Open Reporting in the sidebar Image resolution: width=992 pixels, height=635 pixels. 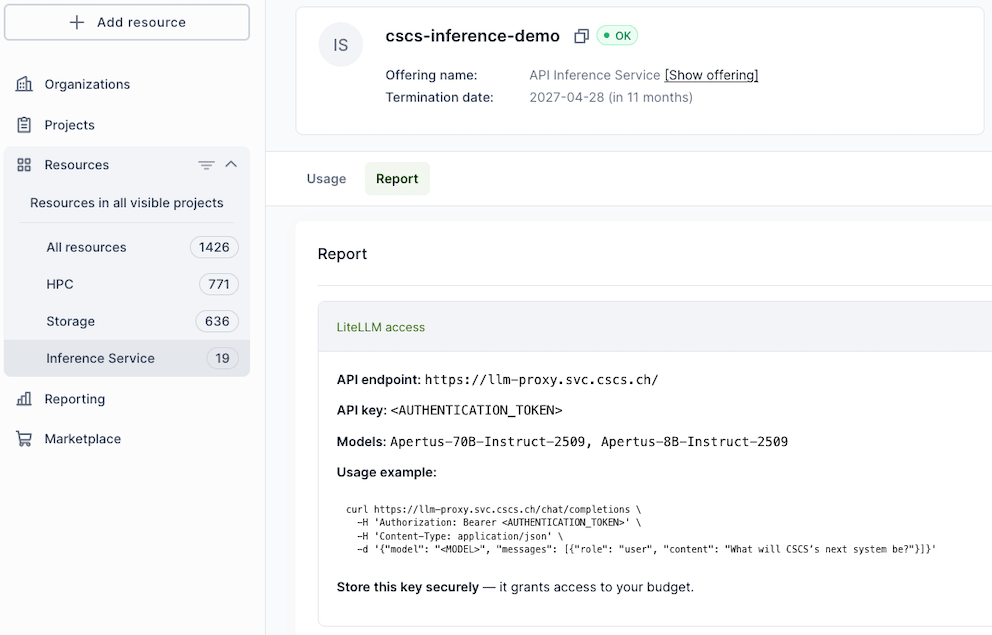click(x=75, y=399)
